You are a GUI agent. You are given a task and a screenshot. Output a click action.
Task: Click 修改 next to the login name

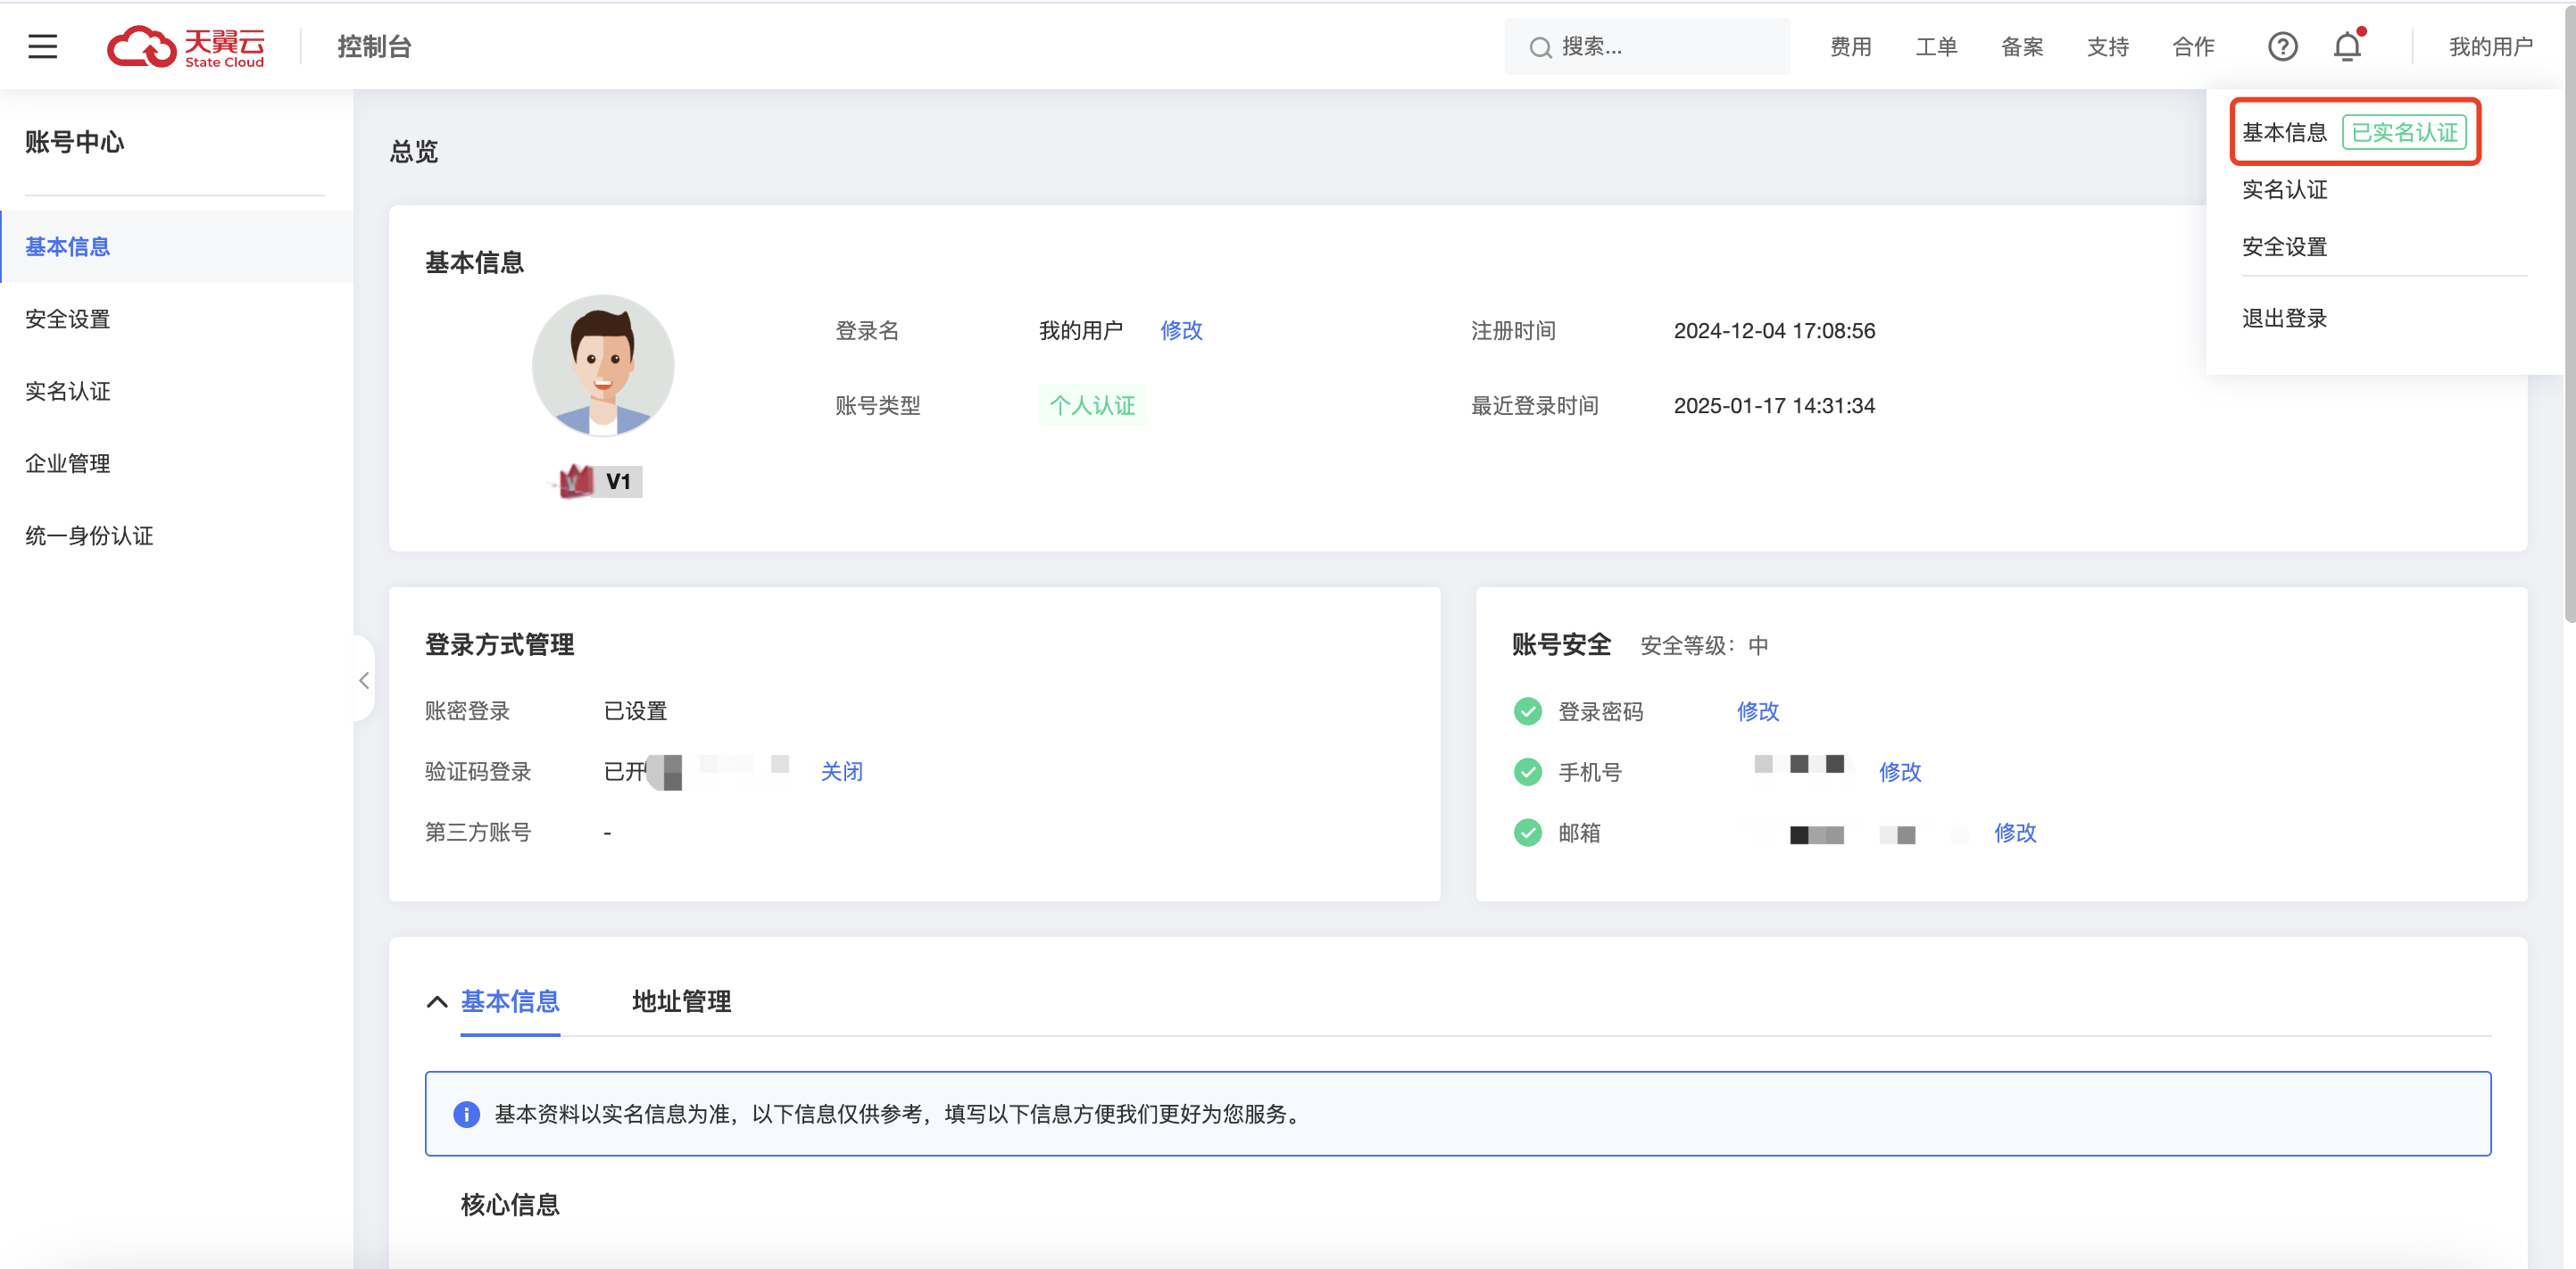[1181, 330]
